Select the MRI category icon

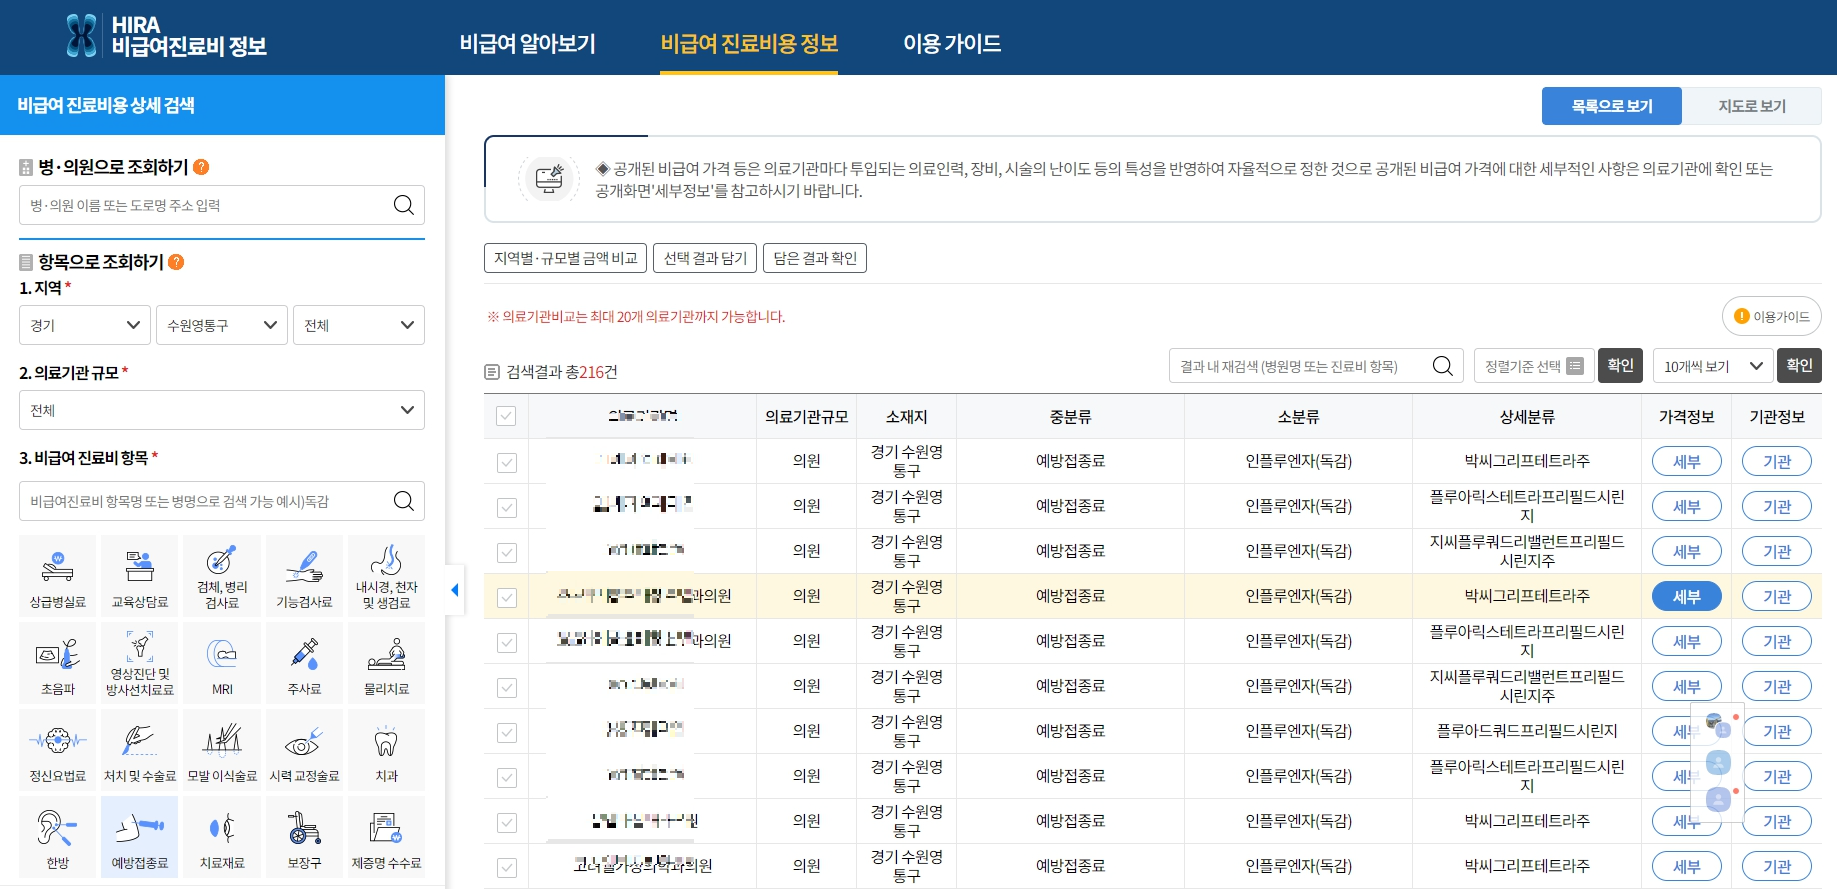pyautogui.click(x=222, y=662)
